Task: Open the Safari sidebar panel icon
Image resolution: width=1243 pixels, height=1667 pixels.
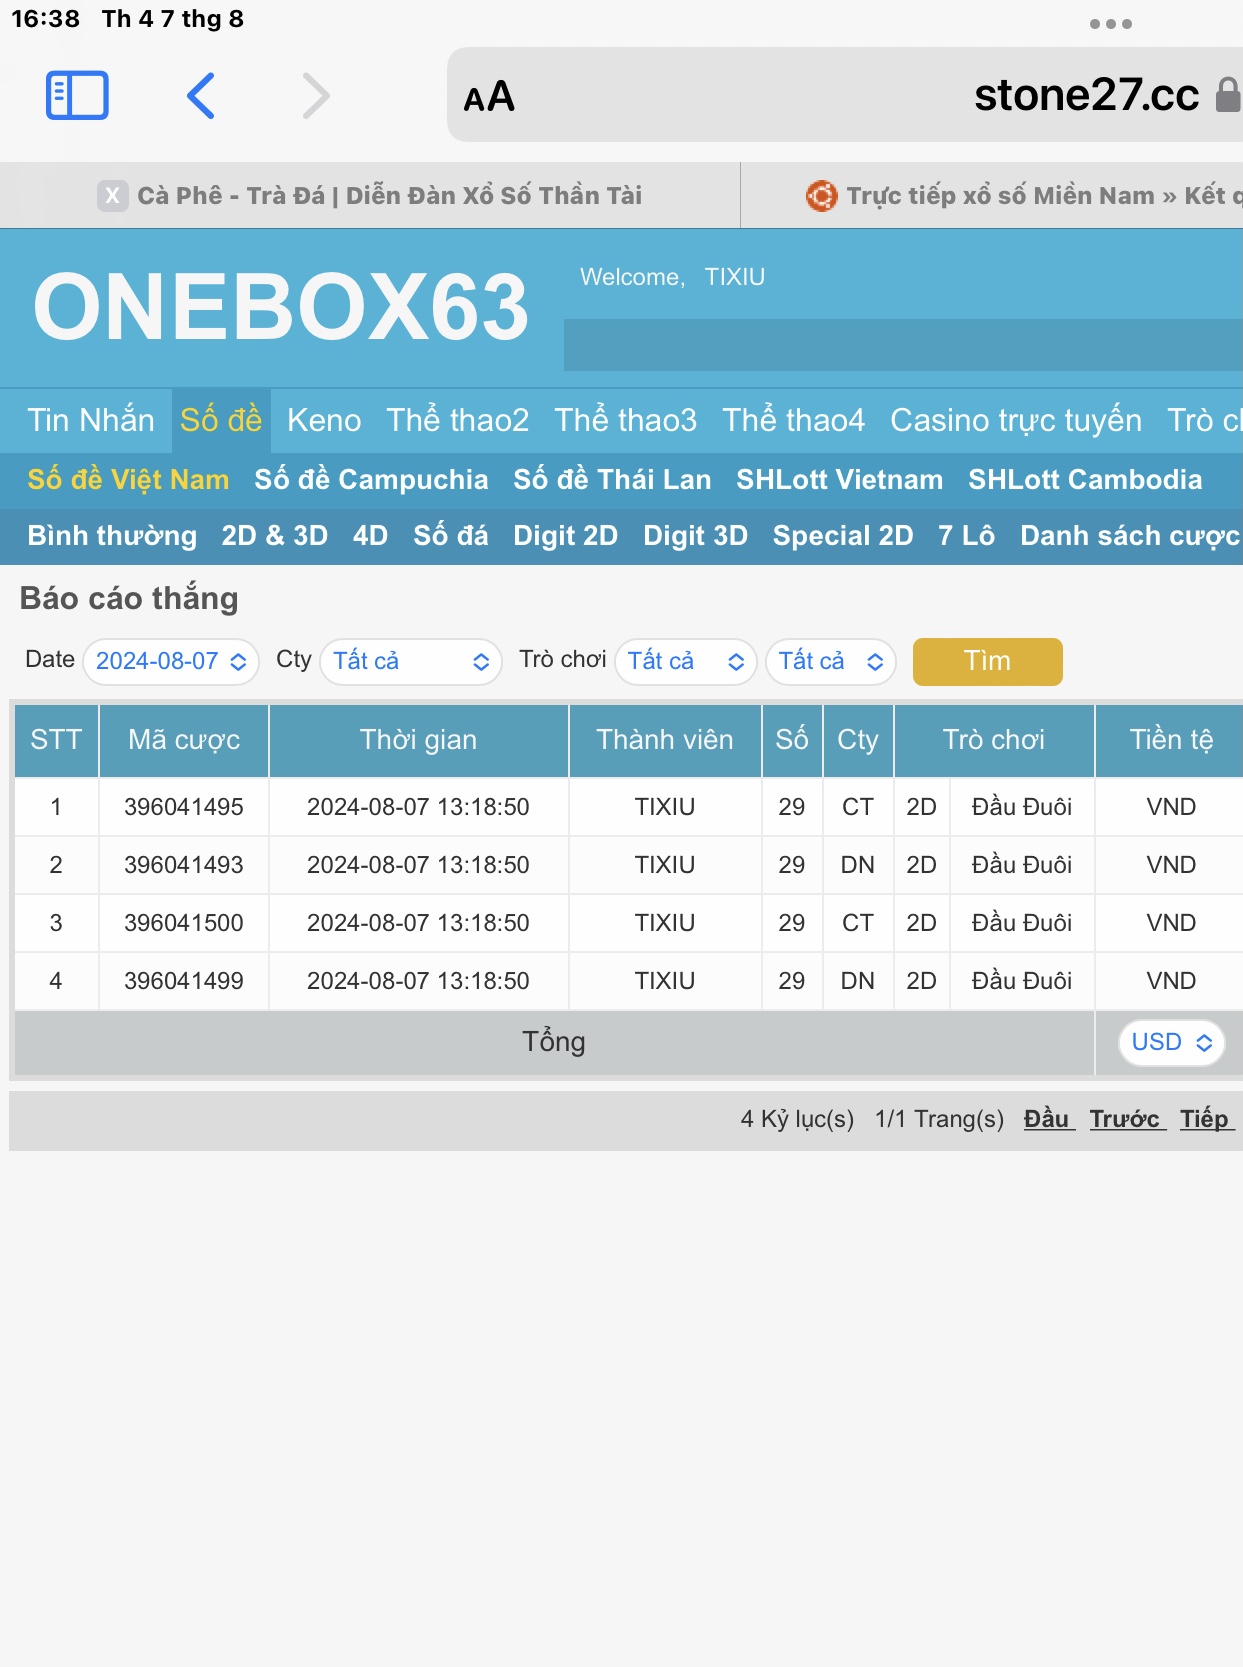Action: (77, 96)
